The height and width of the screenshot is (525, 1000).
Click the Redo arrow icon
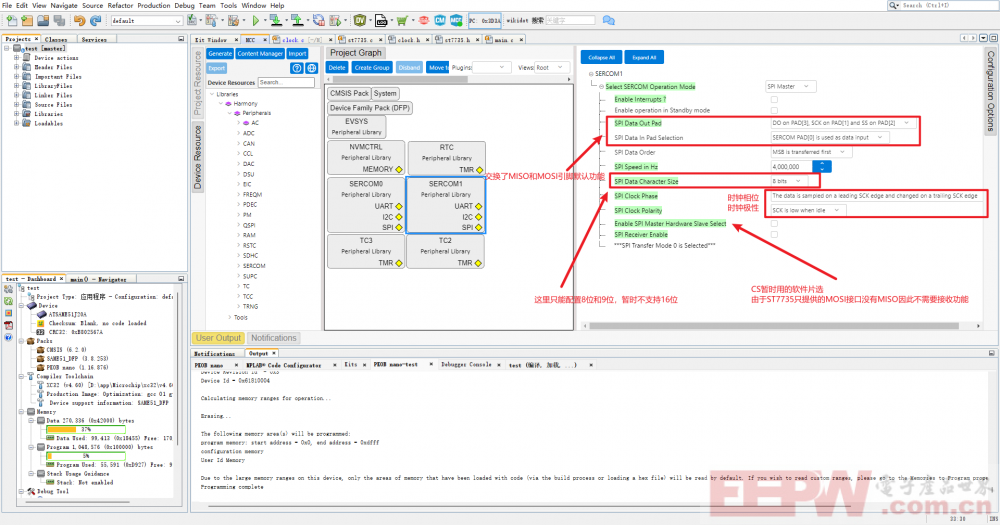tap(96, 20)
